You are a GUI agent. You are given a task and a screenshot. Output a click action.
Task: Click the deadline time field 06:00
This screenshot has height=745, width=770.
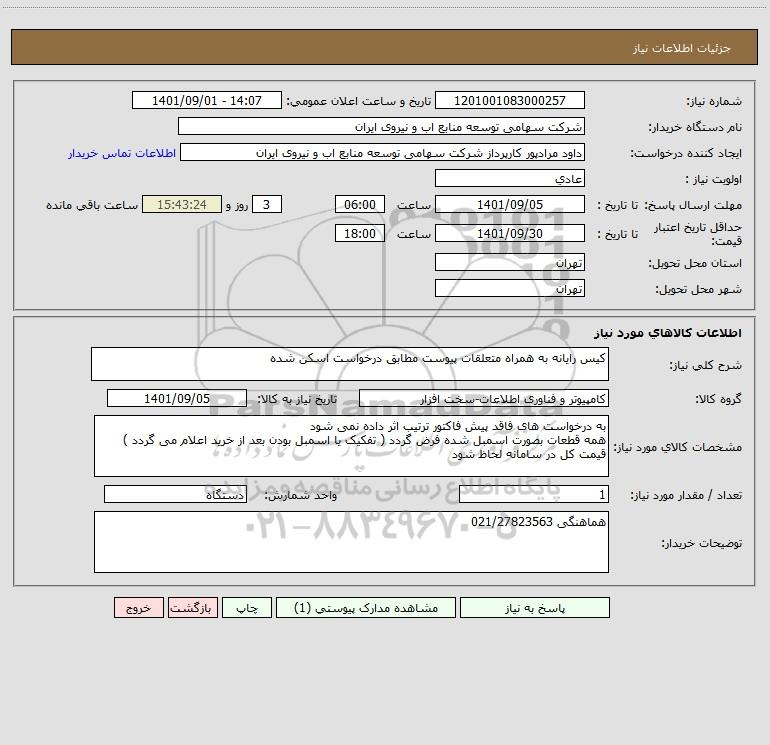tap(359, 204)
